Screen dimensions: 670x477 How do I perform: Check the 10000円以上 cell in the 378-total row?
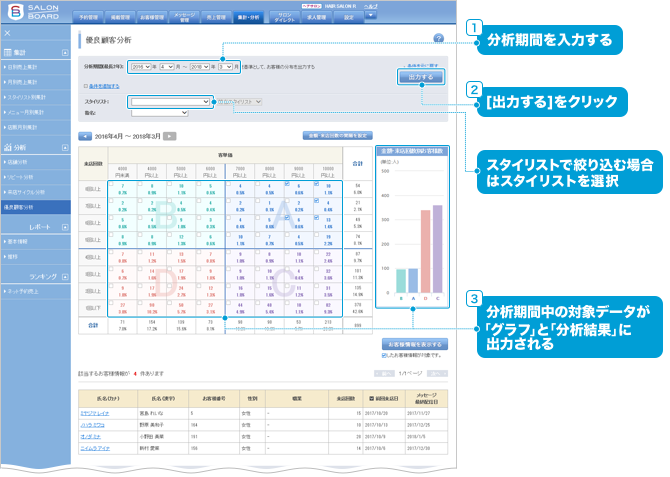point(317,303)
